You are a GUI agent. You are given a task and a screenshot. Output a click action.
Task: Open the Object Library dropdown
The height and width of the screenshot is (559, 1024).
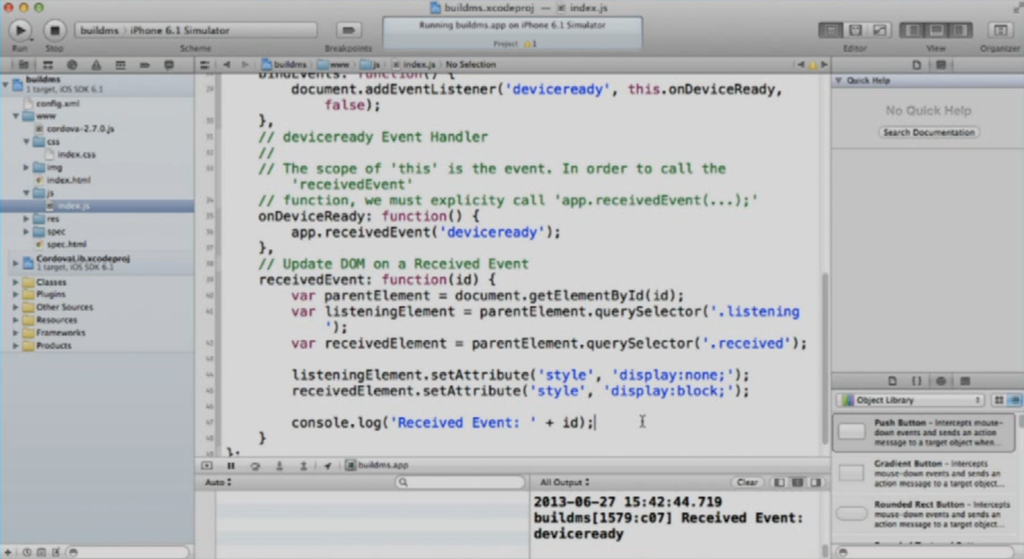(912, 400)
